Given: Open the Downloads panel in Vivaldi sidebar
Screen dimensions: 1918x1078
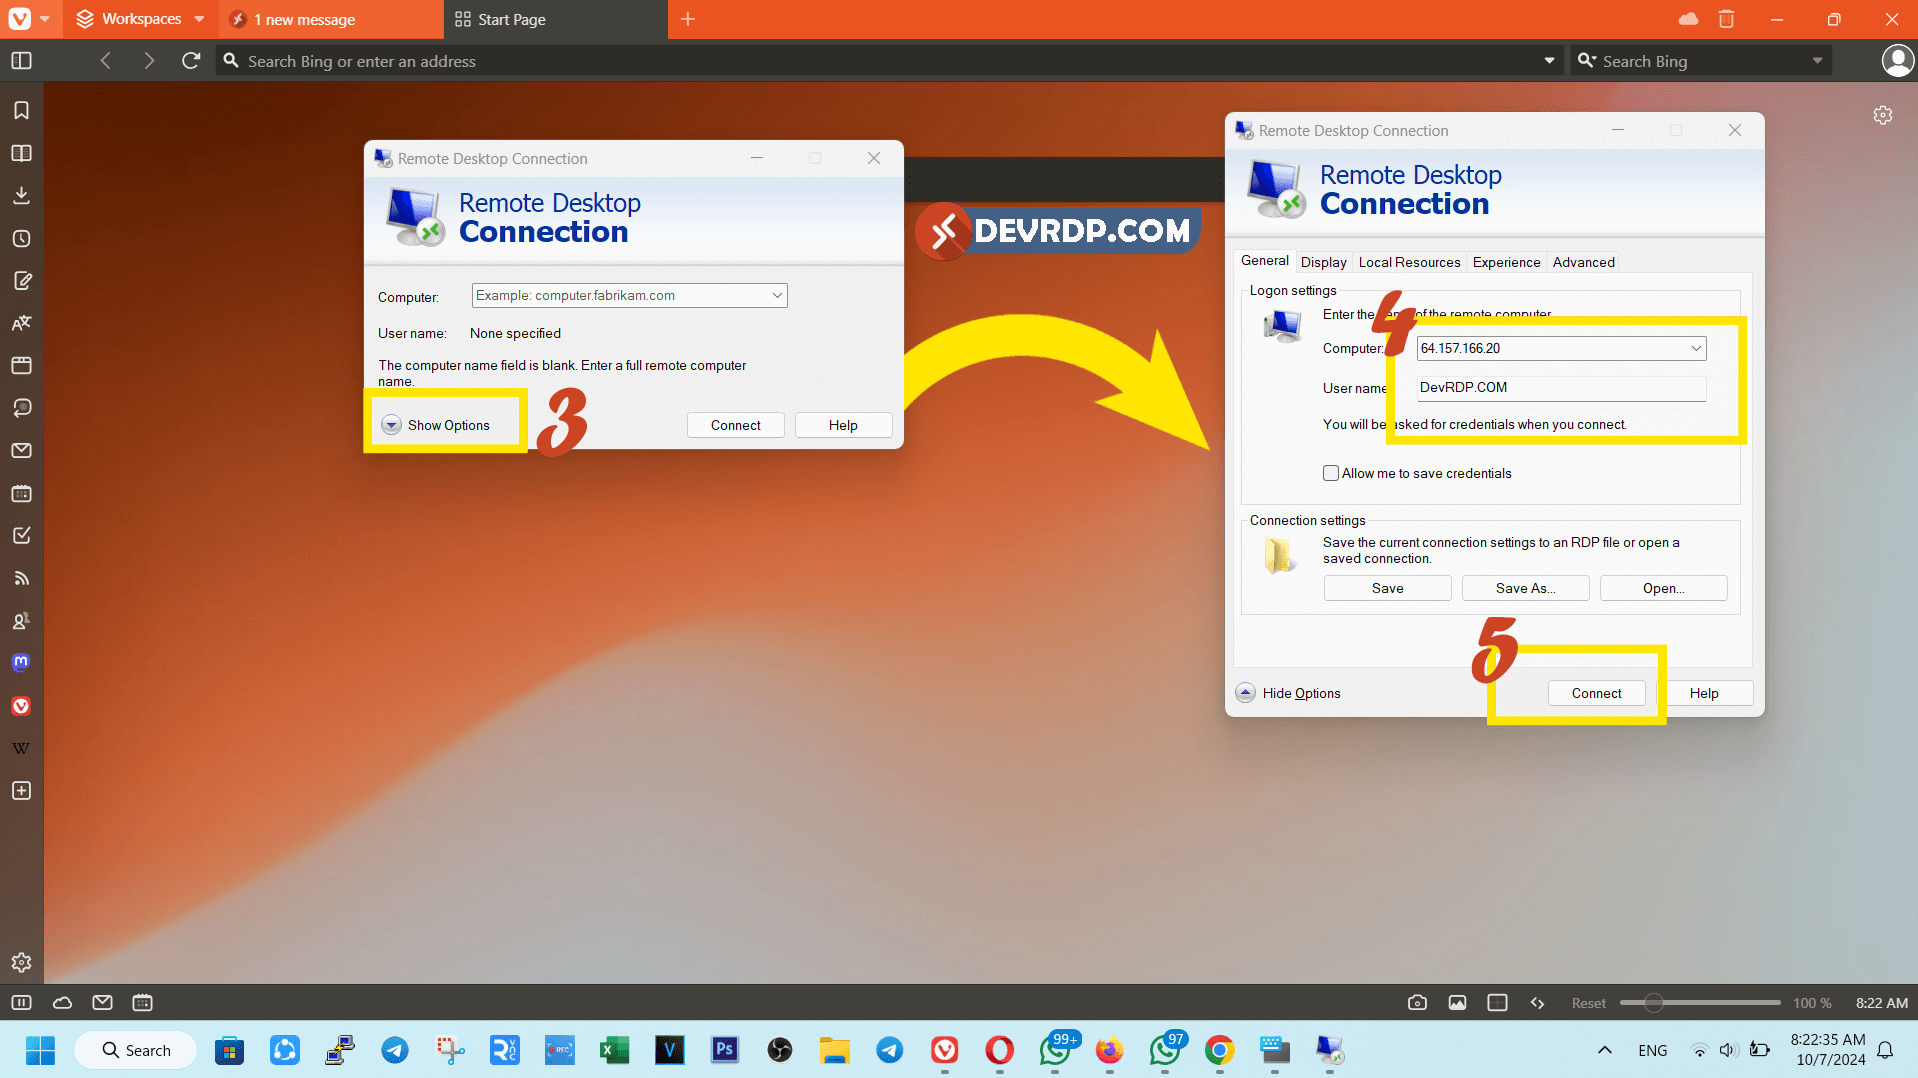Looking at the screenshot, I should click(21, 195).
